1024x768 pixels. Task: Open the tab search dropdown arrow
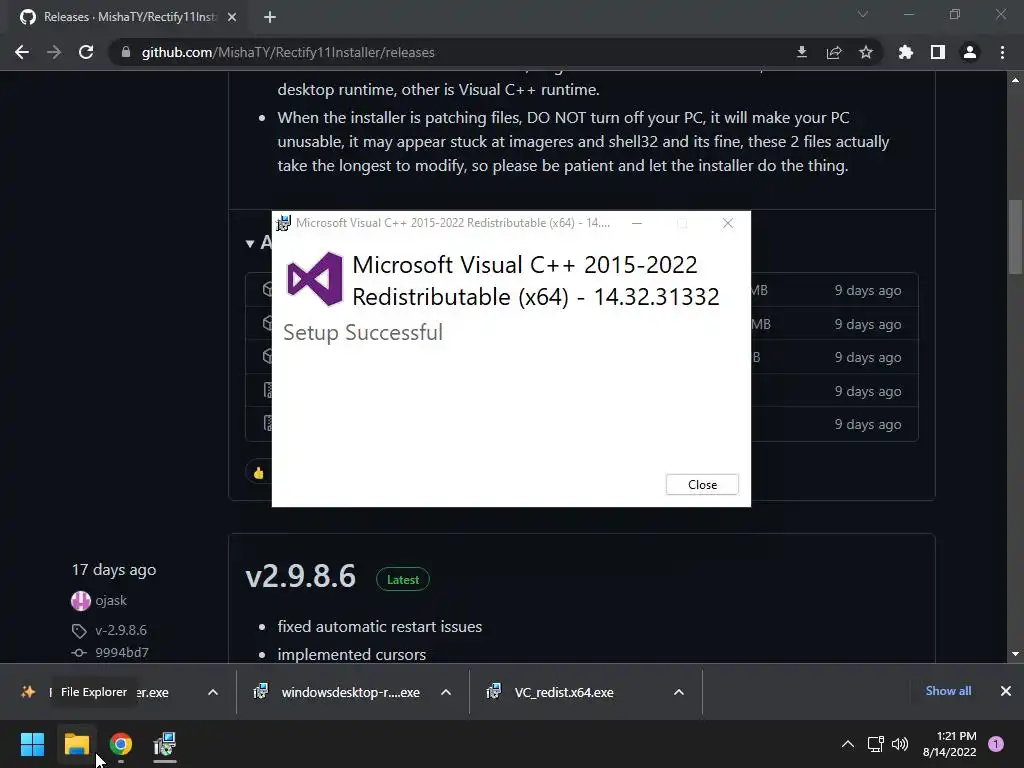point(863,14)
